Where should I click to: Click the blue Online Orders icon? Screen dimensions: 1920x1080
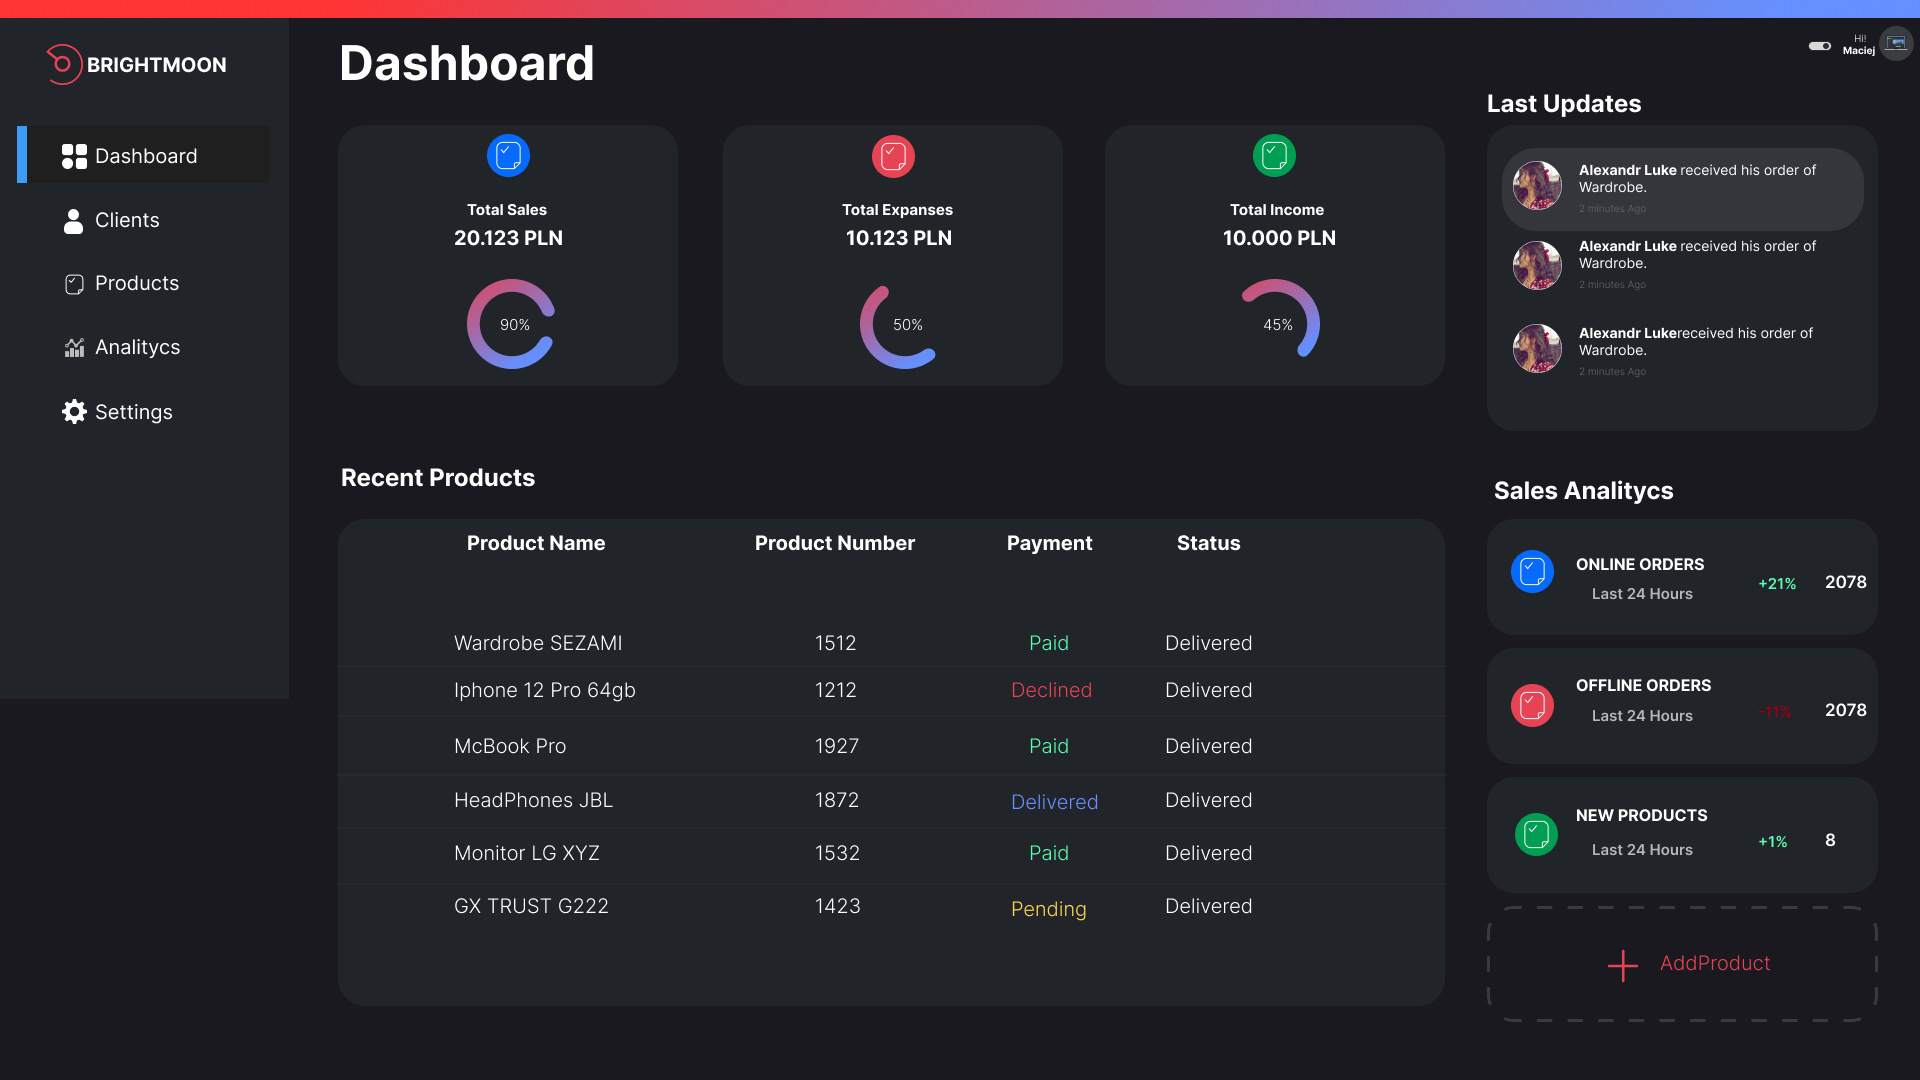[1533, 571]
